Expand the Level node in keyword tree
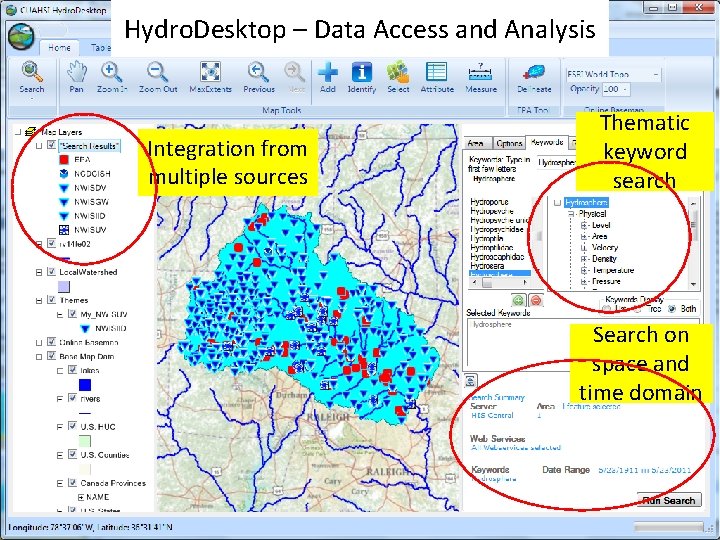Screen dimensions: 720x540 (584, 225)
